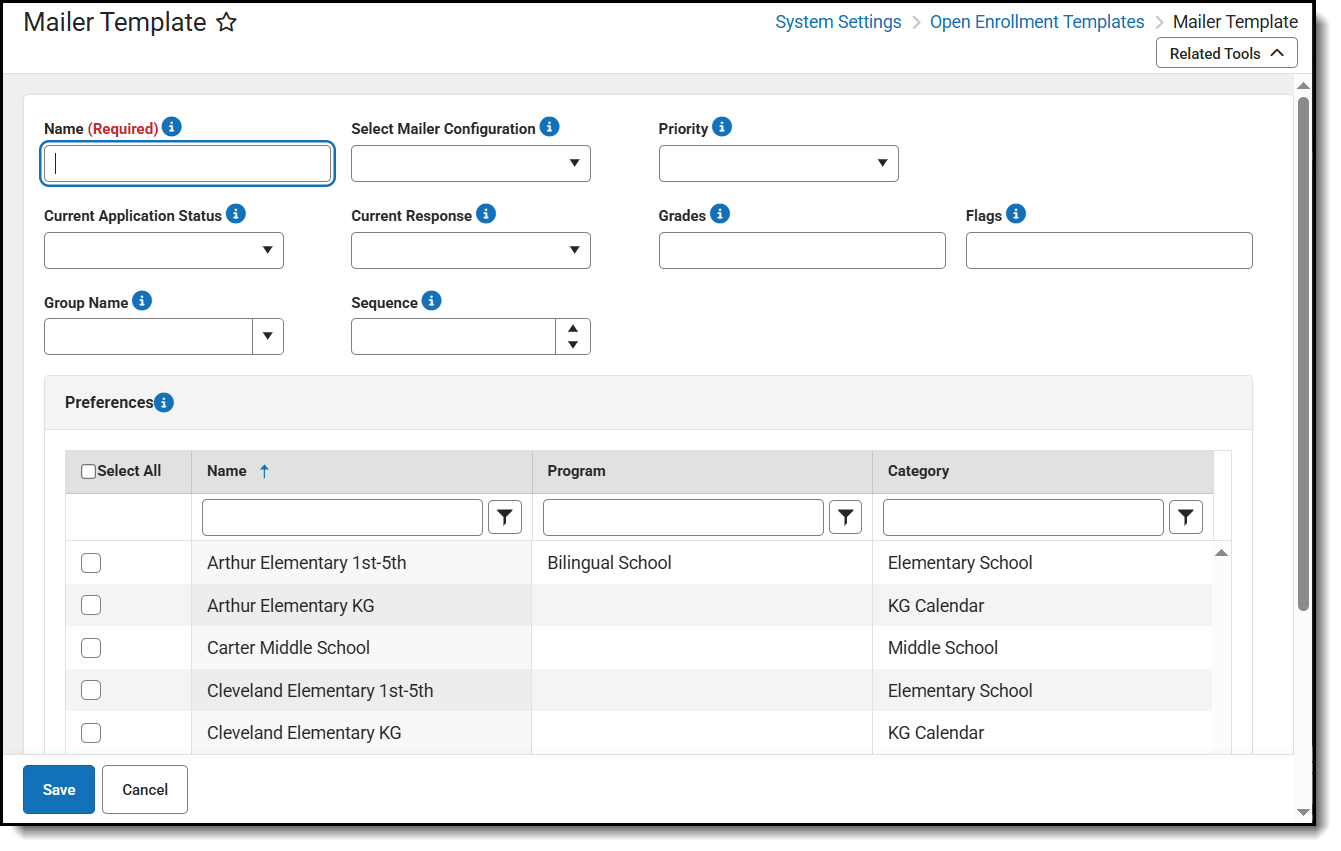
Task: Check the Select All checkbox
Action: coord(89,471)
